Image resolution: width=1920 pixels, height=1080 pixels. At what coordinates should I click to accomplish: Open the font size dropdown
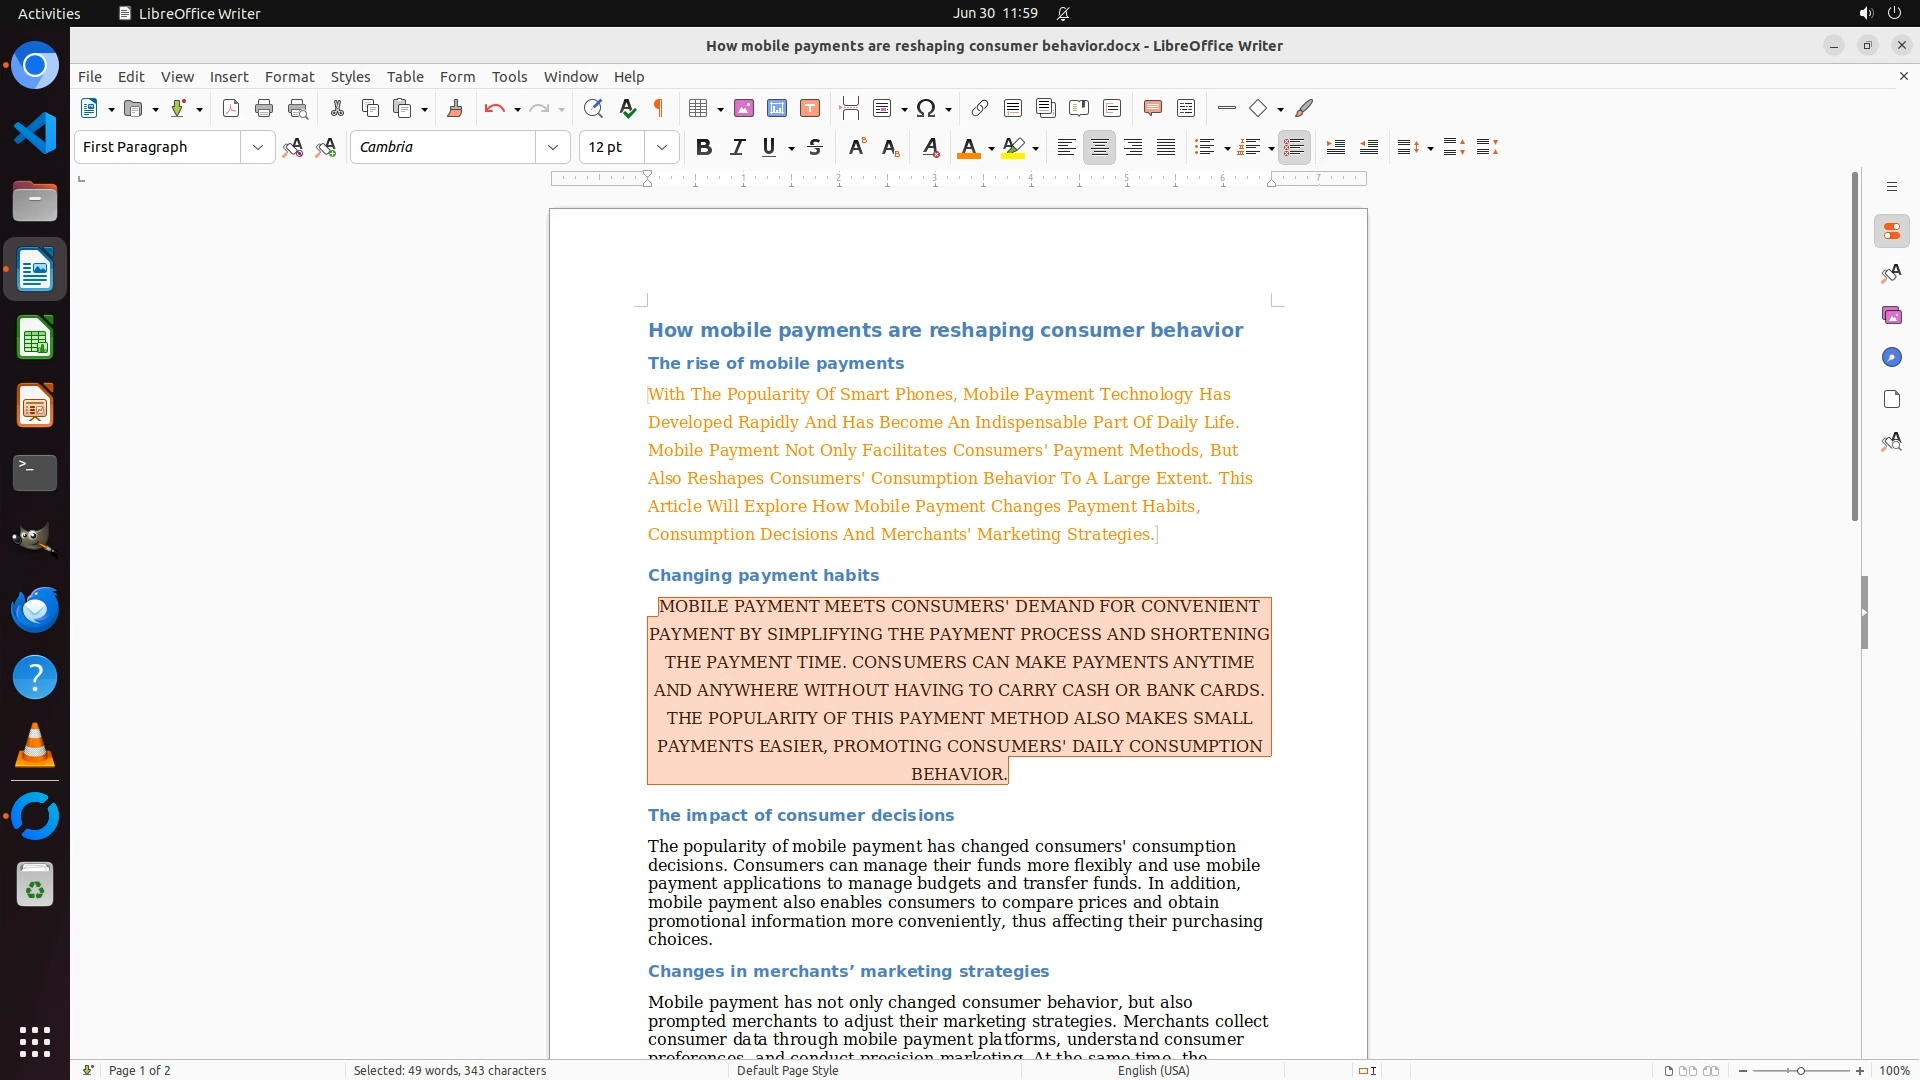(x=661, y=147)
